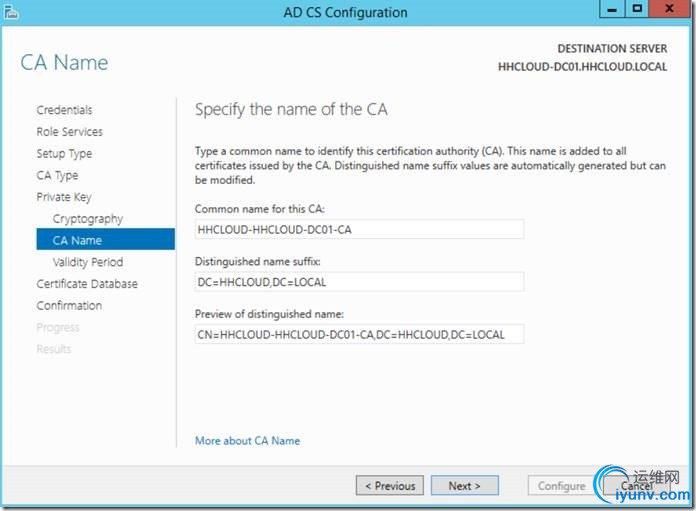Viewport: 696px width, 511px height.
Task: Close the AD CS Configuration window
Action: (x=669, y=9)
